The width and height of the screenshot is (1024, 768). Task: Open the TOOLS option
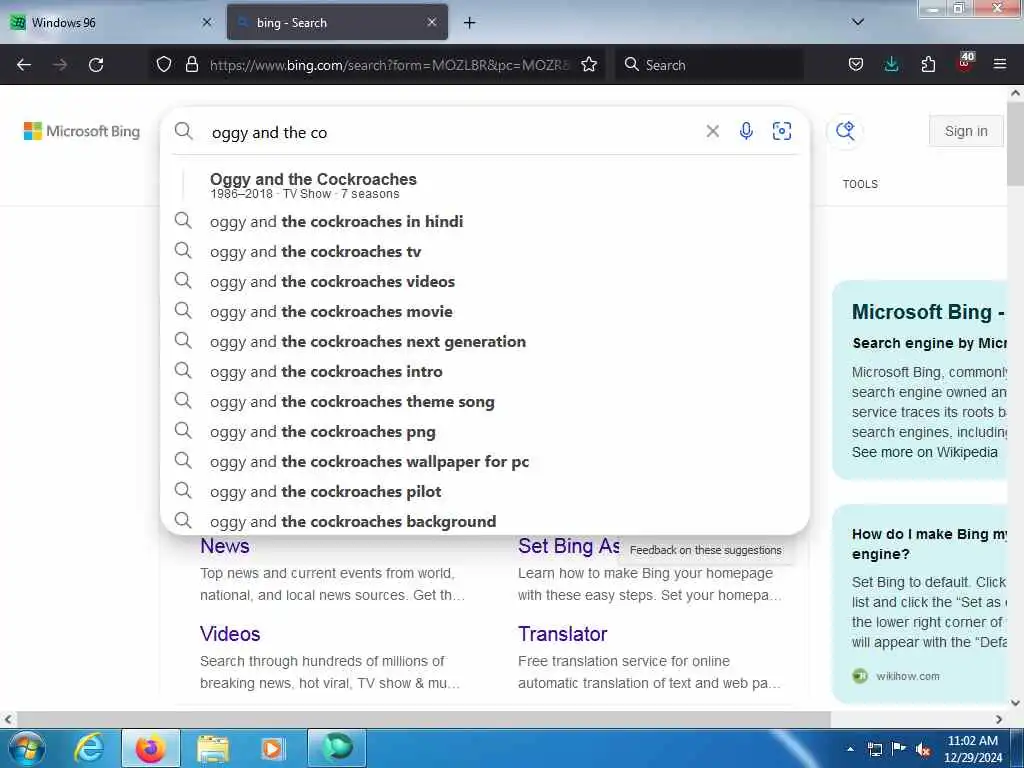click(860, 184)
